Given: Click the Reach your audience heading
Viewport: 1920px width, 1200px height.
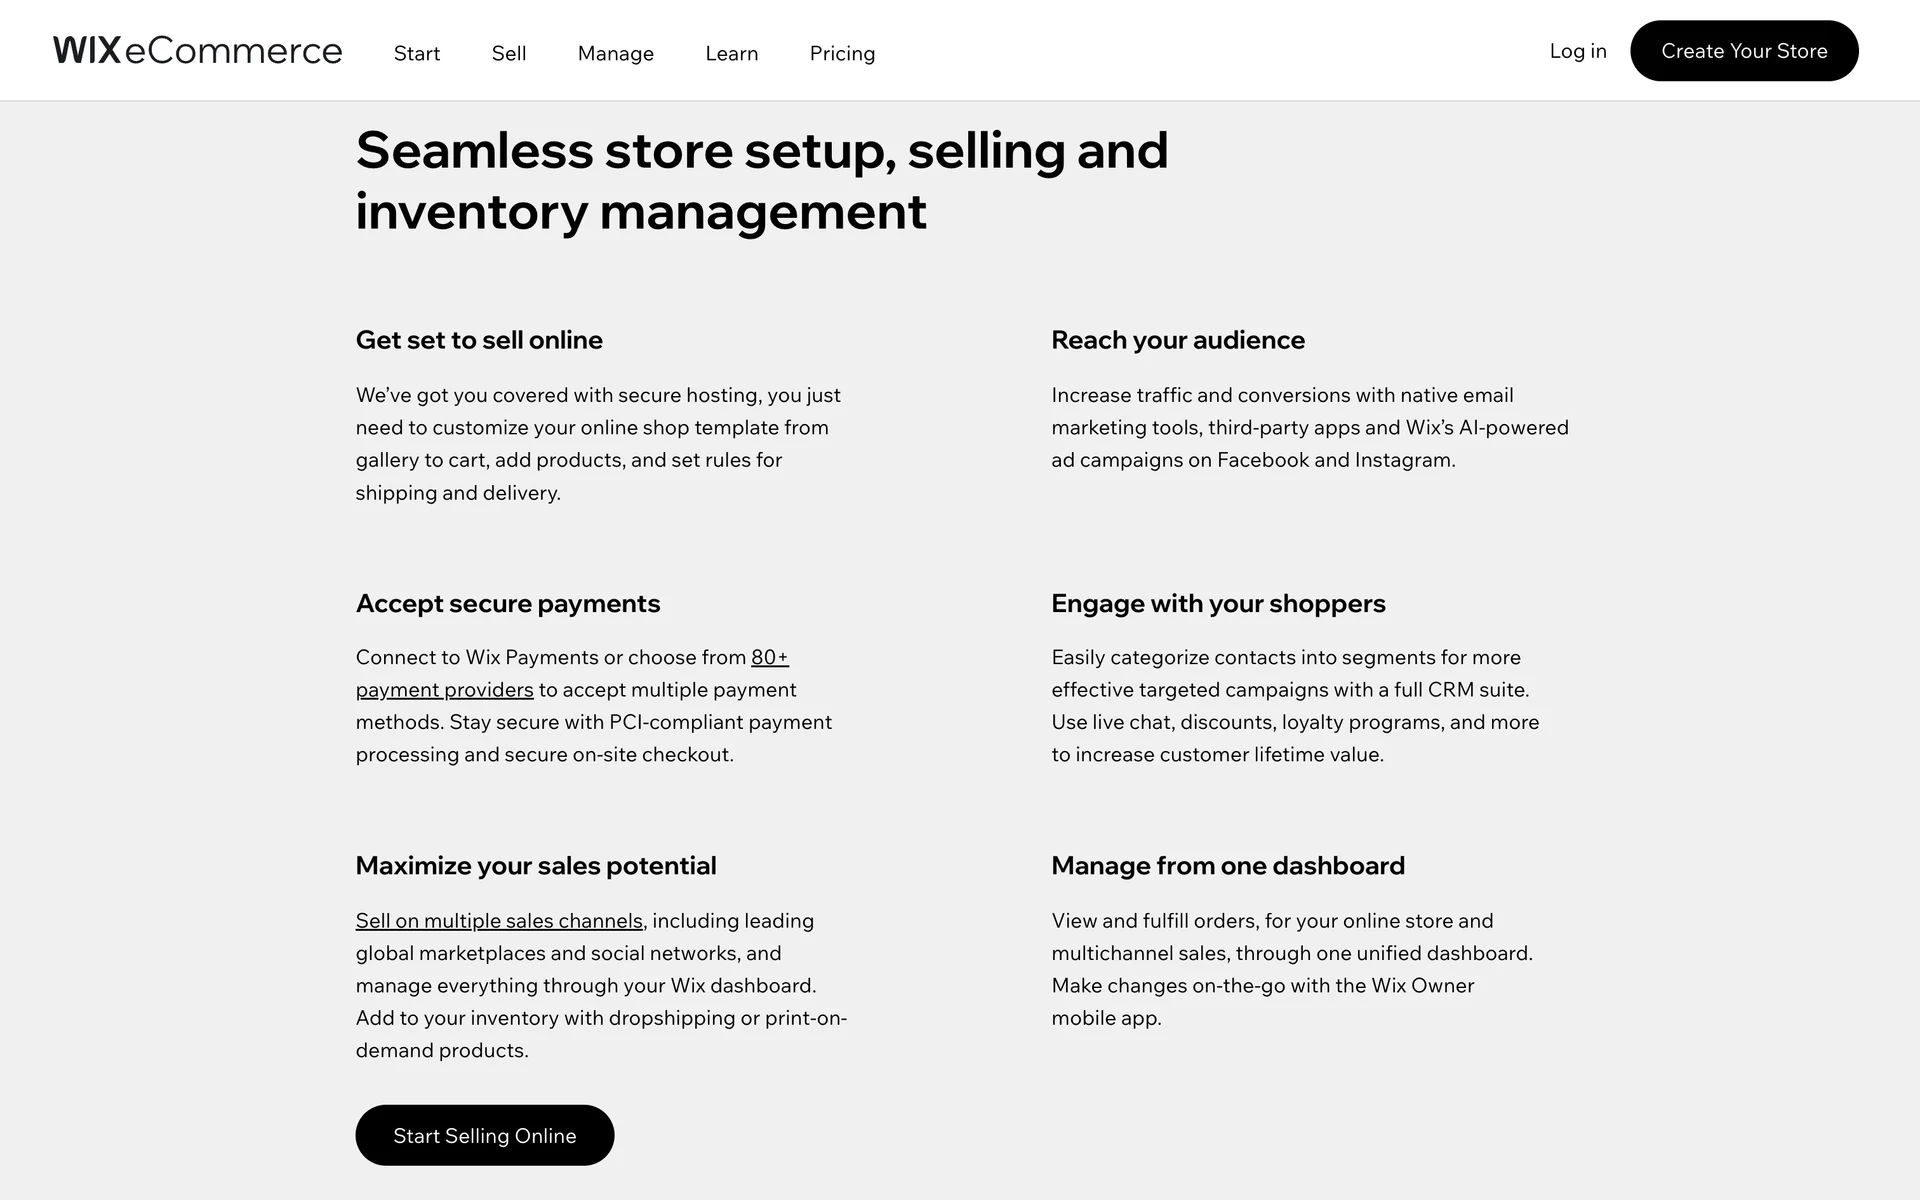Looking at the screenshot, I should click(1177, 340).
